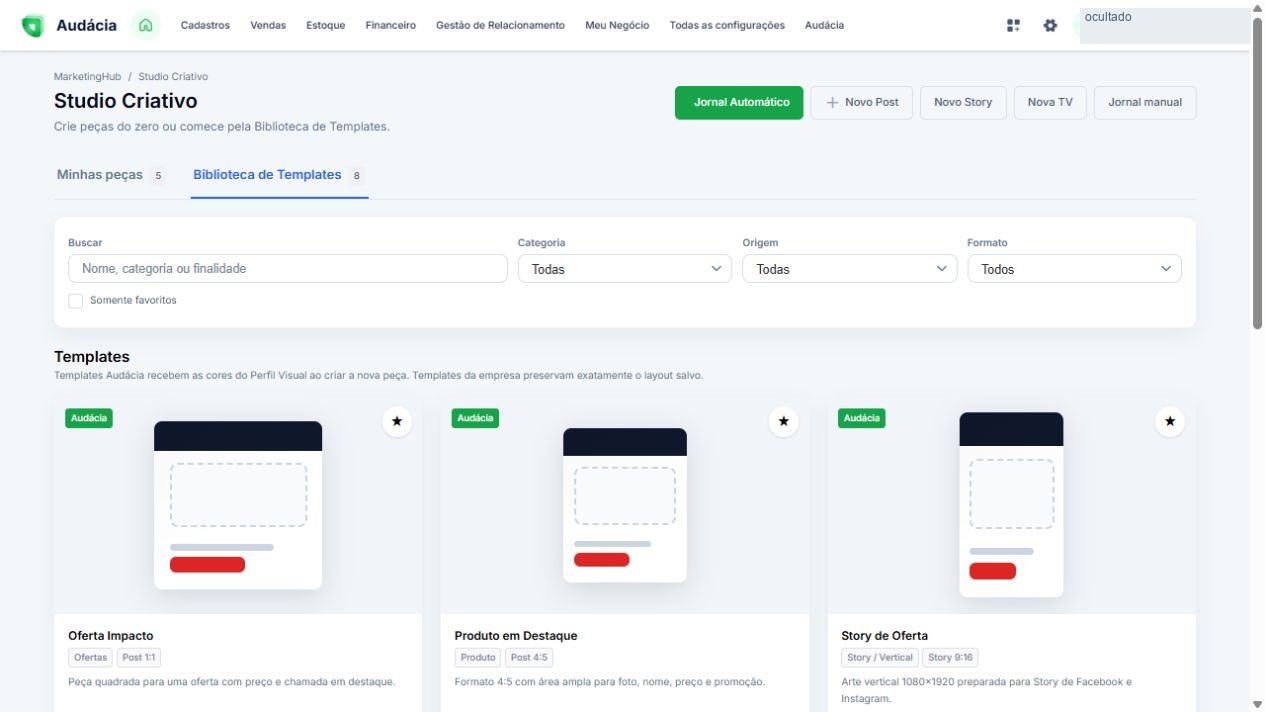The height and width of the screenshot is (712, 1265).
Task: Expand the Formato dropdown
Action: [x=1074, y=269]
